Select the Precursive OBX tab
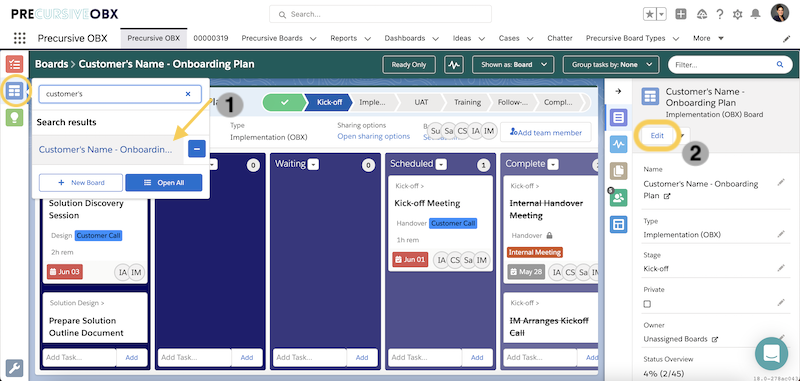The height and width of the screenshot is (381, 800). click(154, 38)
